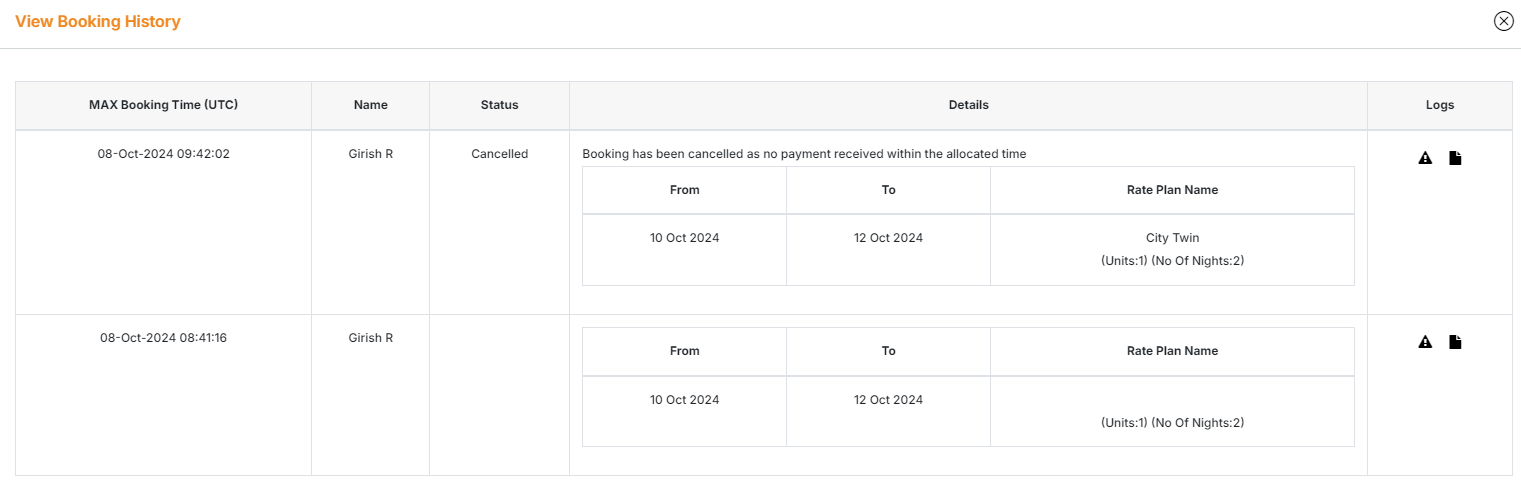This screenshot has width=1521, height=494.
Task: Select the booking cancelled no-payment message
Action: 804,154
